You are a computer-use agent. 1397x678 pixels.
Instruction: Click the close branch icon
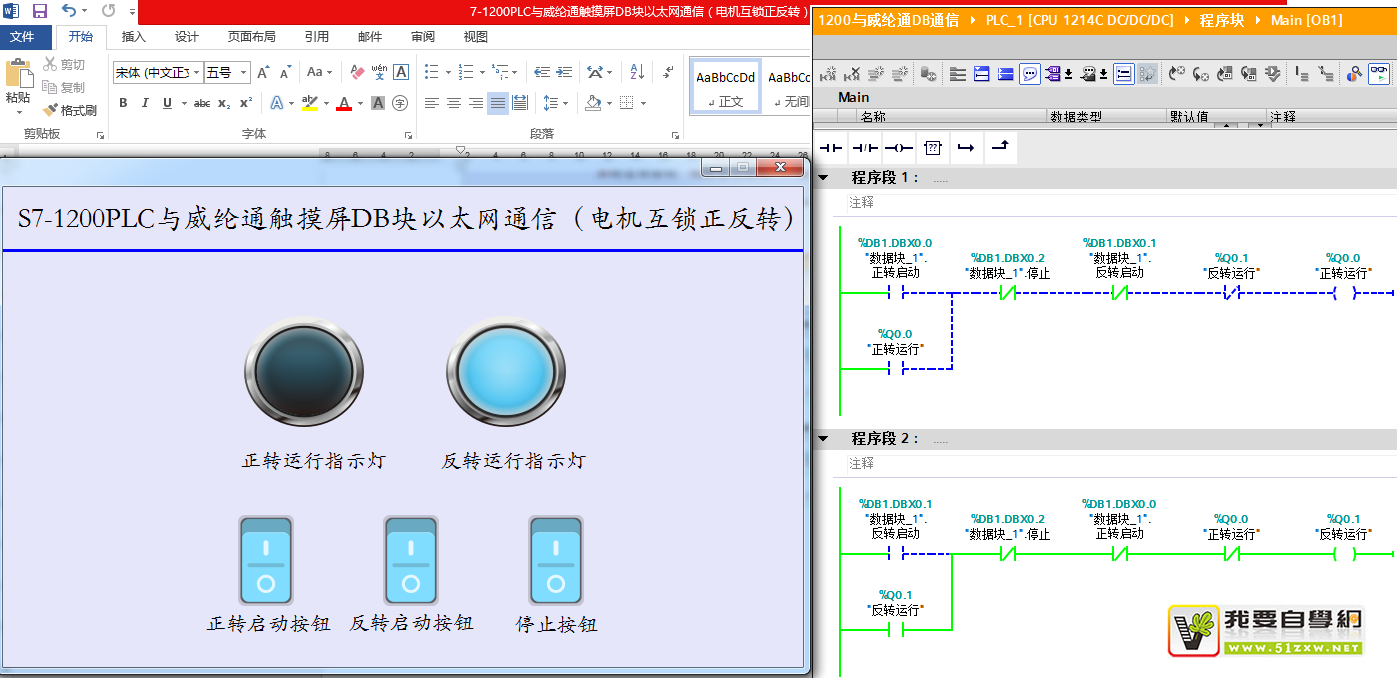pyautogui.click(x=999, y=148)
